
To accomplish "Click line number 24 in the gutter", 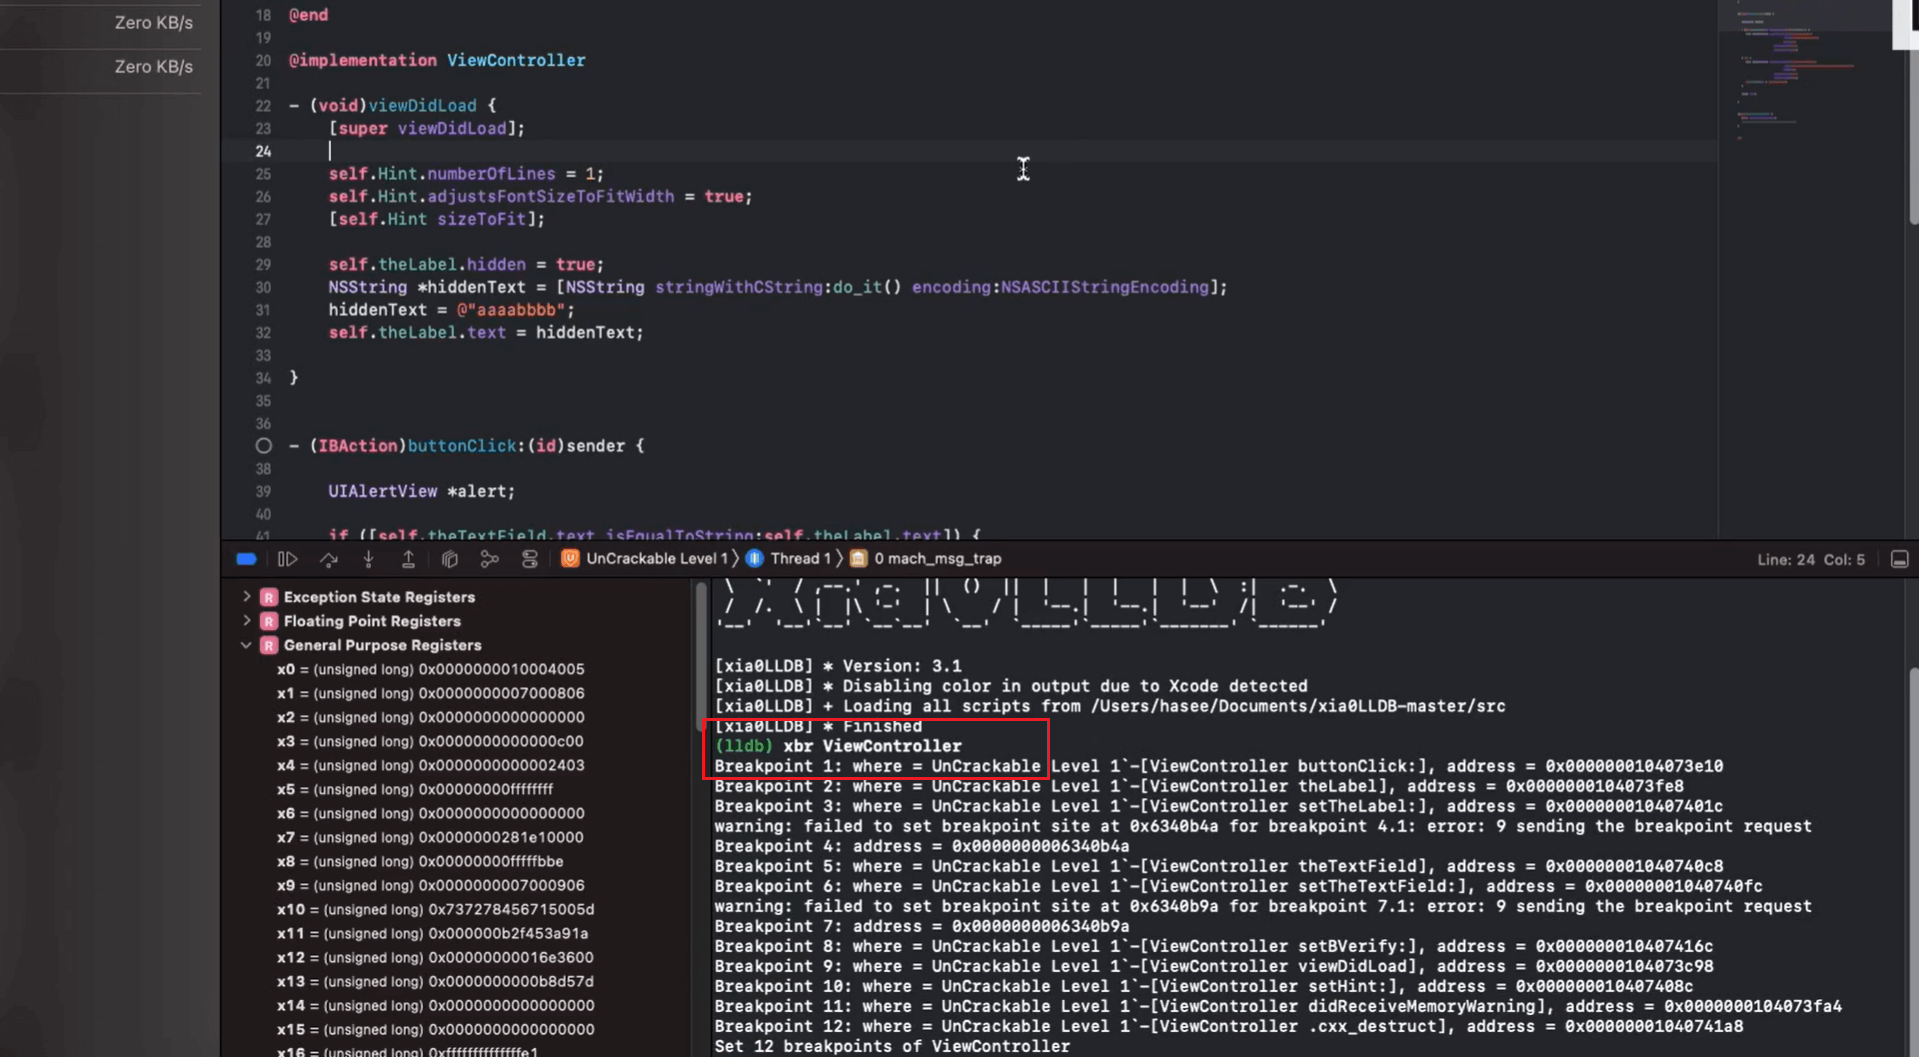I will click(263, 151).
